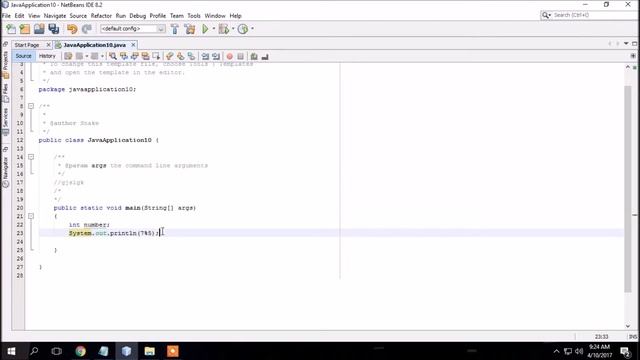
Task: Open the Debug menu
Action: click(138, 16)
